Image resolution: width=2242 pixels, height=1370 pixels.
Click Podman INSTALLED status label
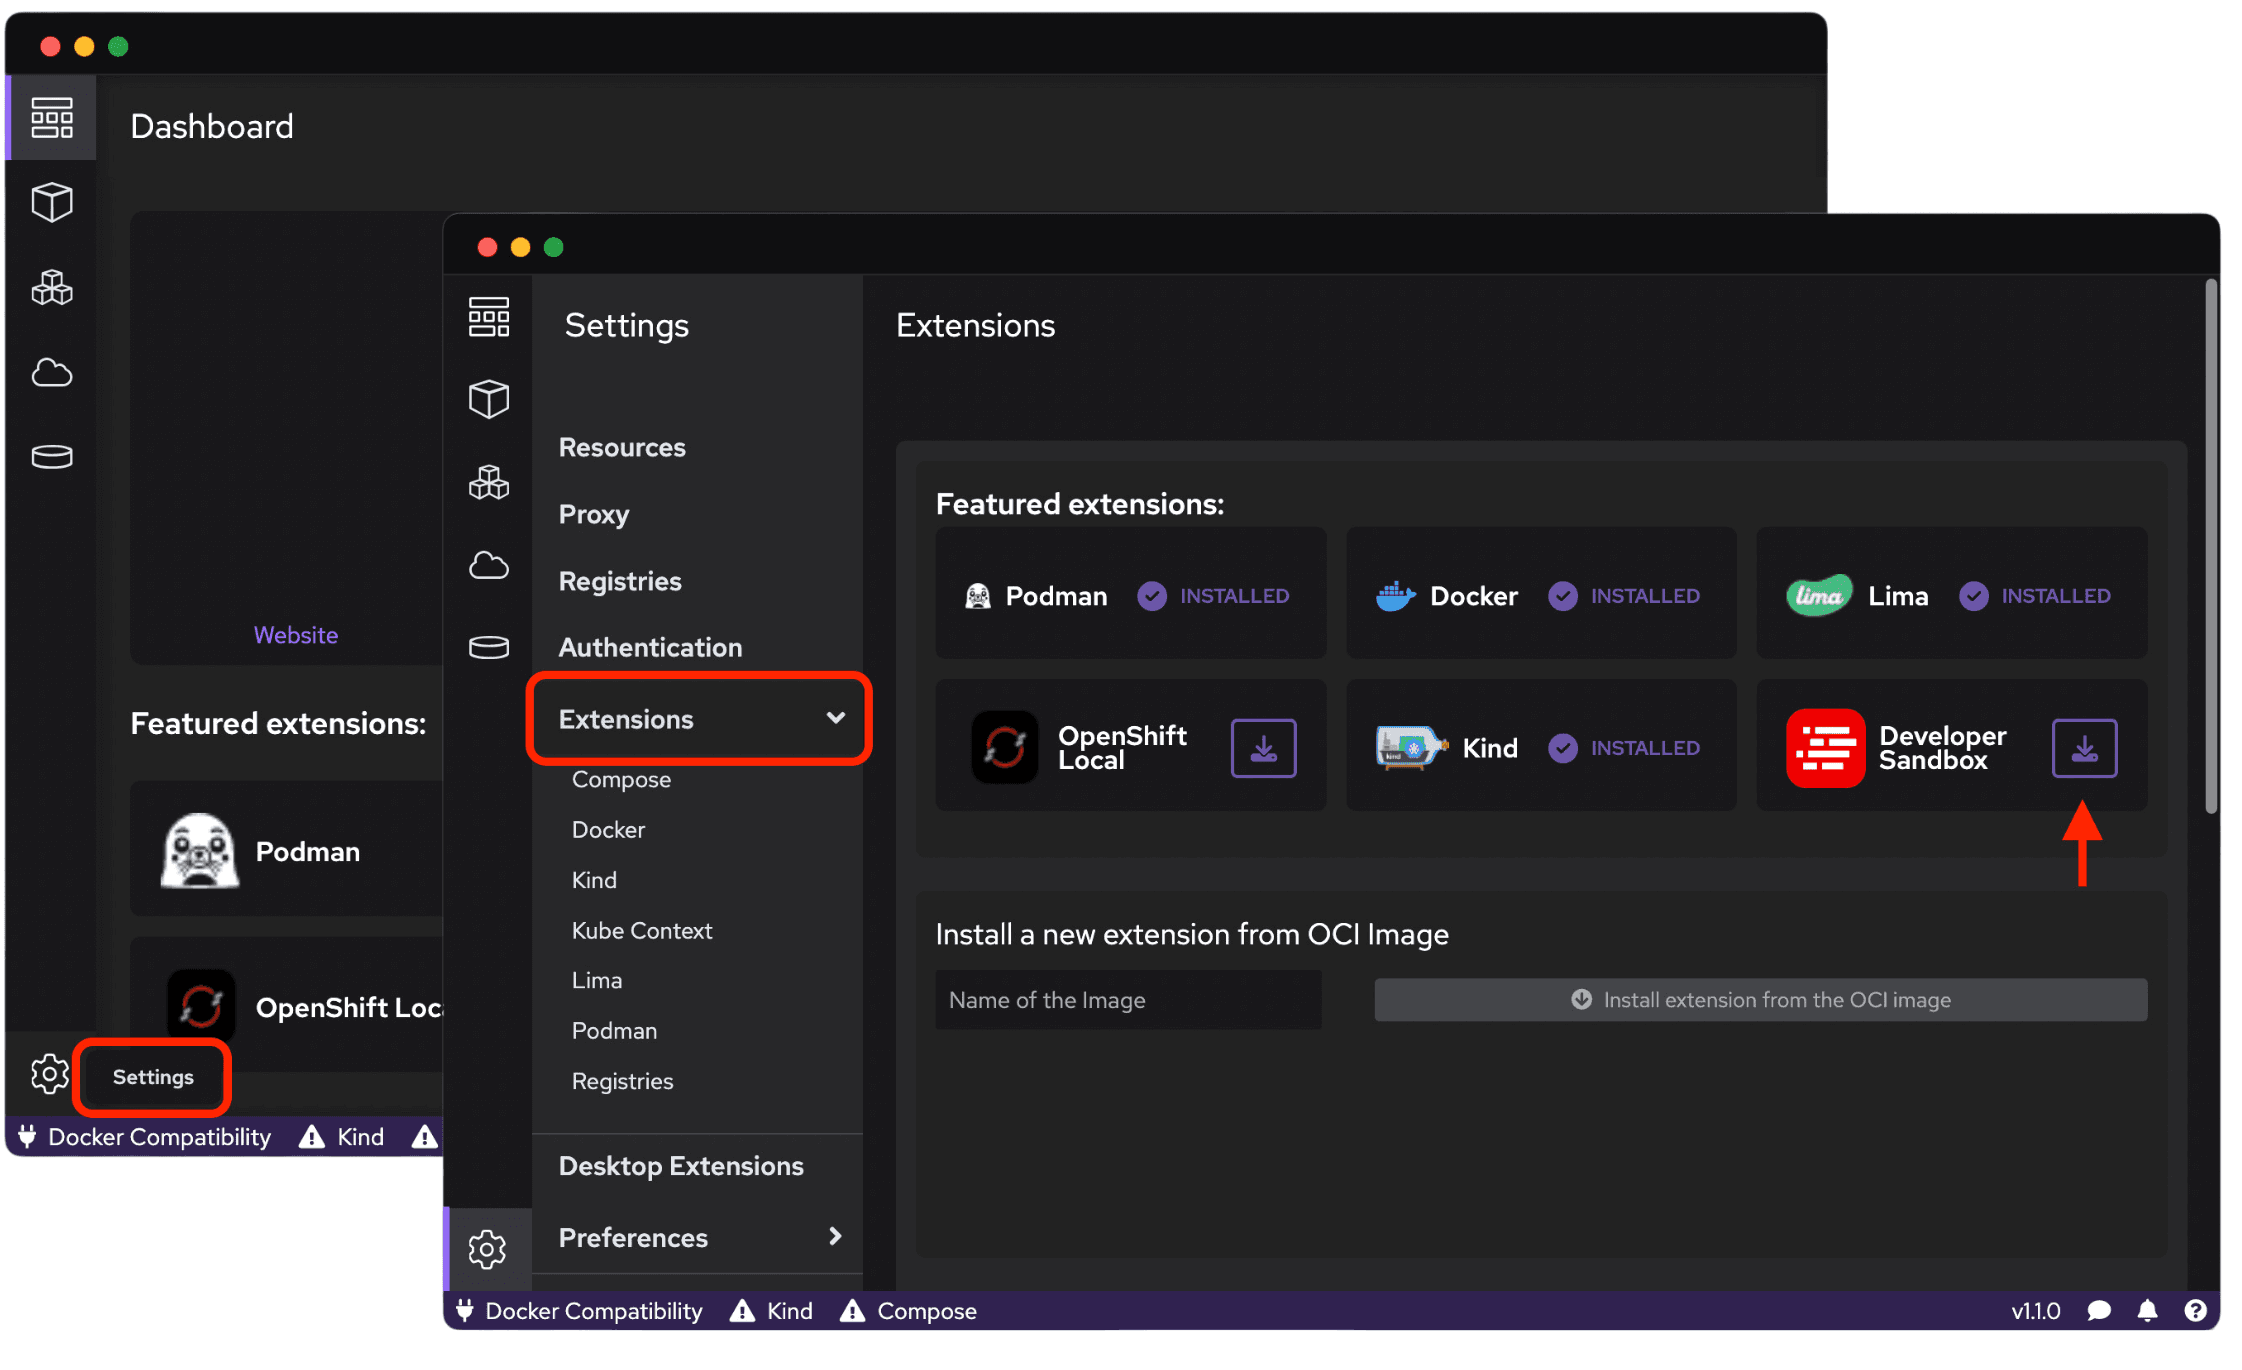tap(1234, 596)
